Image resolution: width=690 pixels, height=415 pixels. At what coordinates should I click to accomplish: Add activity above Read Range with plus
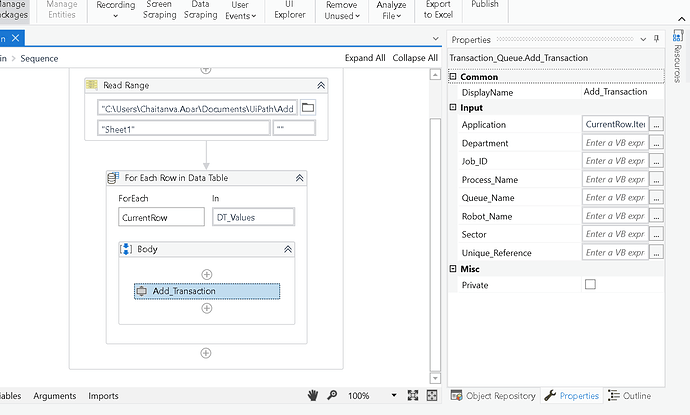click(x=206, y=70)
